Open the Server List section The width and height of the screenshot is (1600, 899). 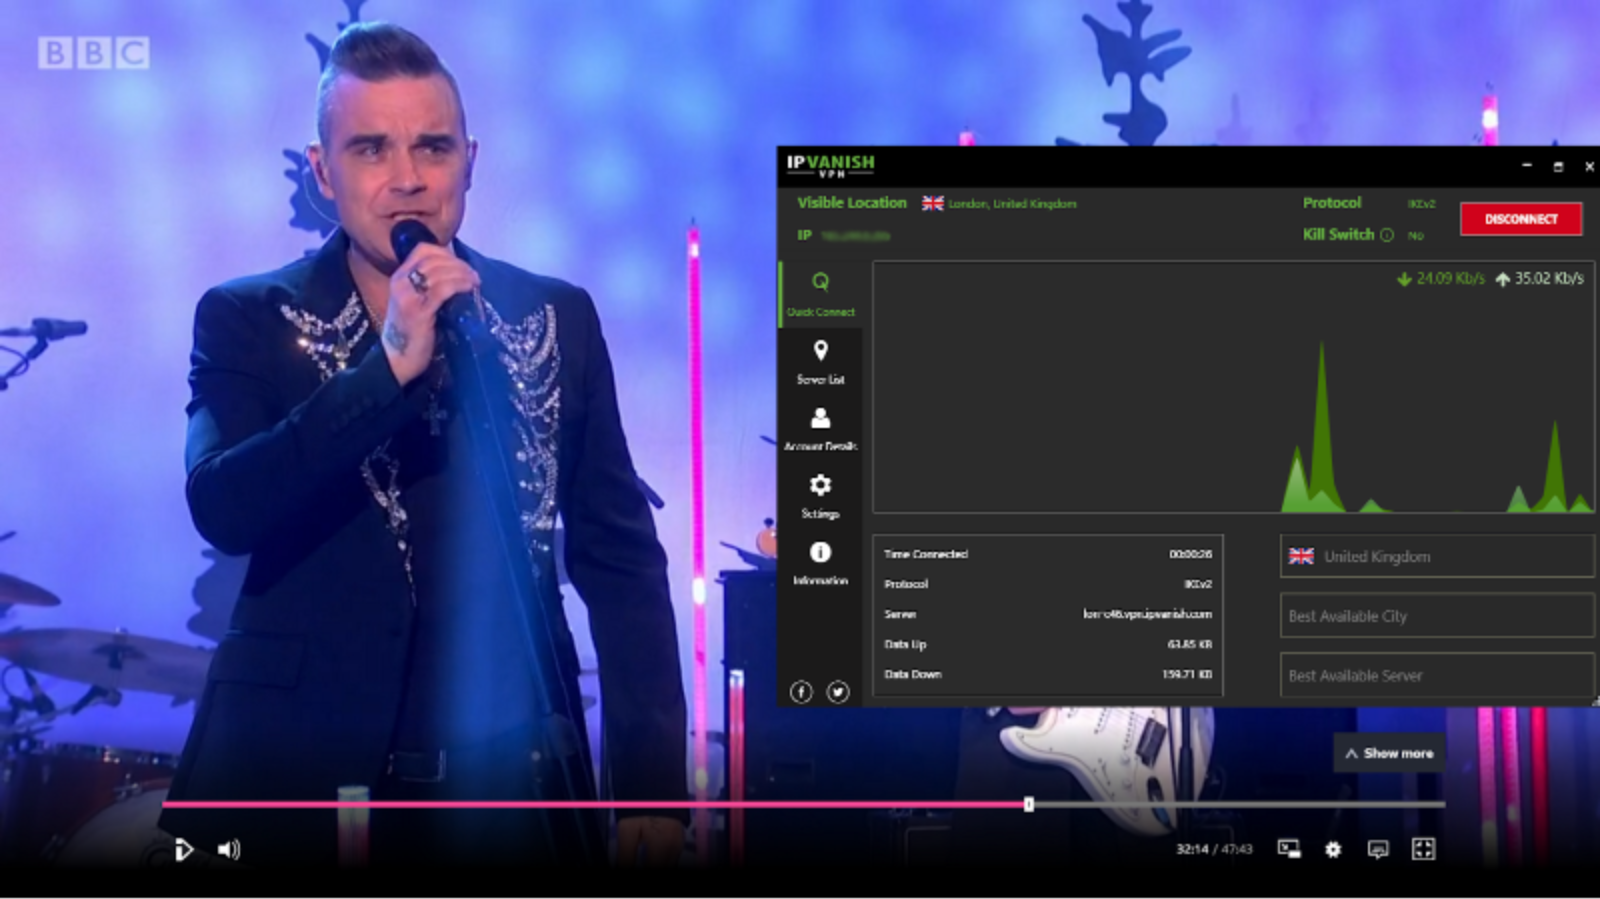click(820, 362)
